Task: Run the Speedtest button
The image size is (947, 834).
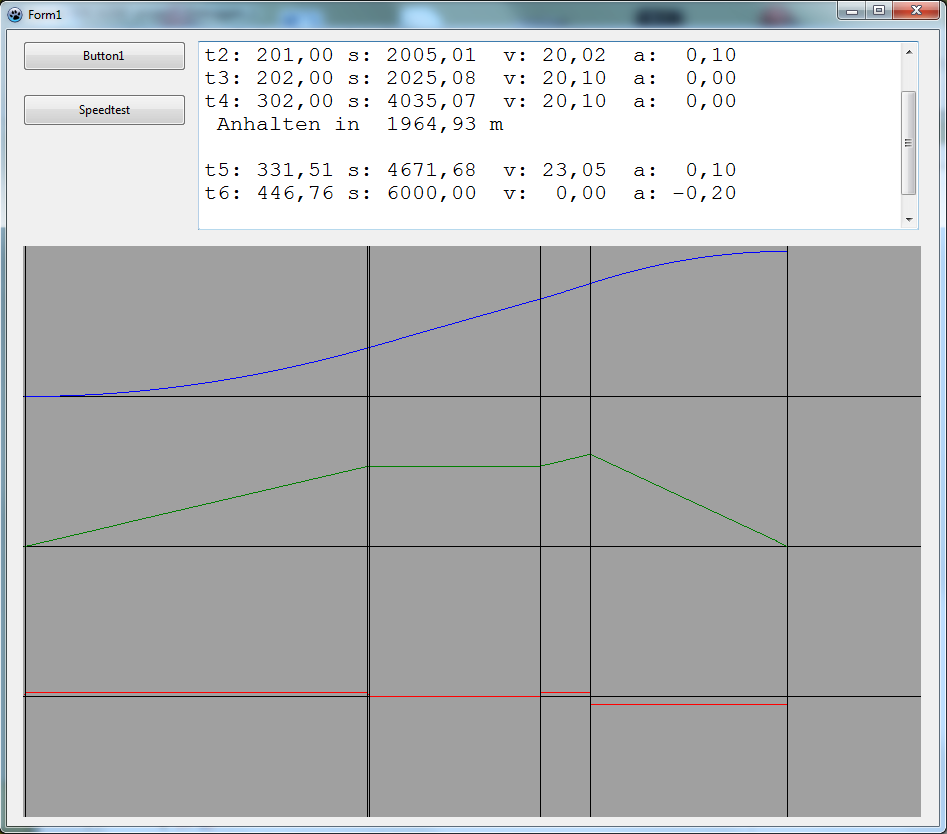Action: point(104,110)
